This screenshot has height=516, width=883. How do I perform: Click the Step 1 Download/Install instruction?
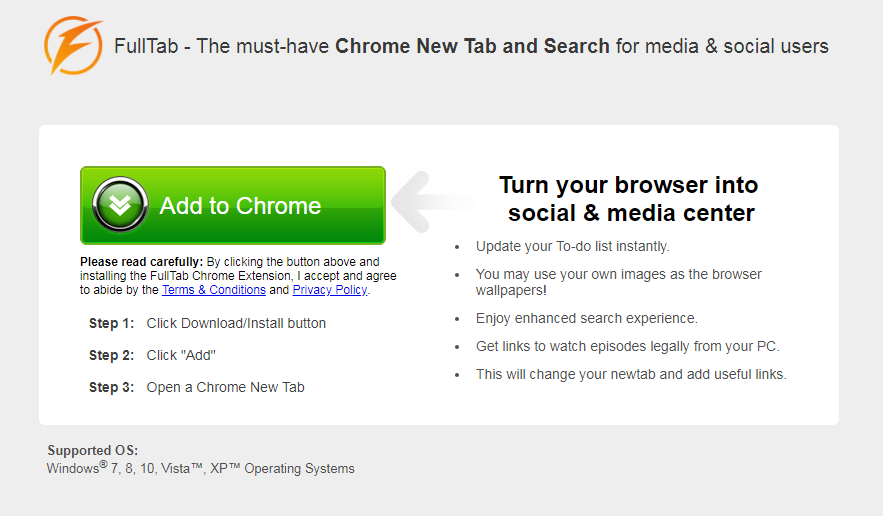click(207, 323)
